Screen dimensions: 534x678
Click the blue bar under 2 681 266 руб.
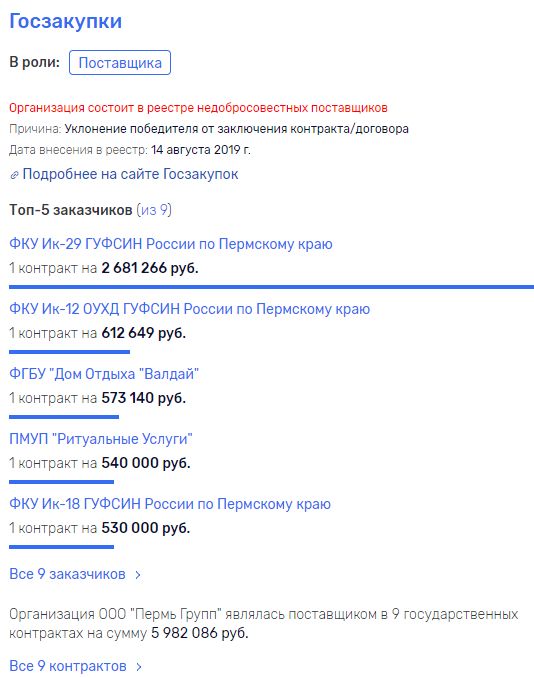(272, 287)
